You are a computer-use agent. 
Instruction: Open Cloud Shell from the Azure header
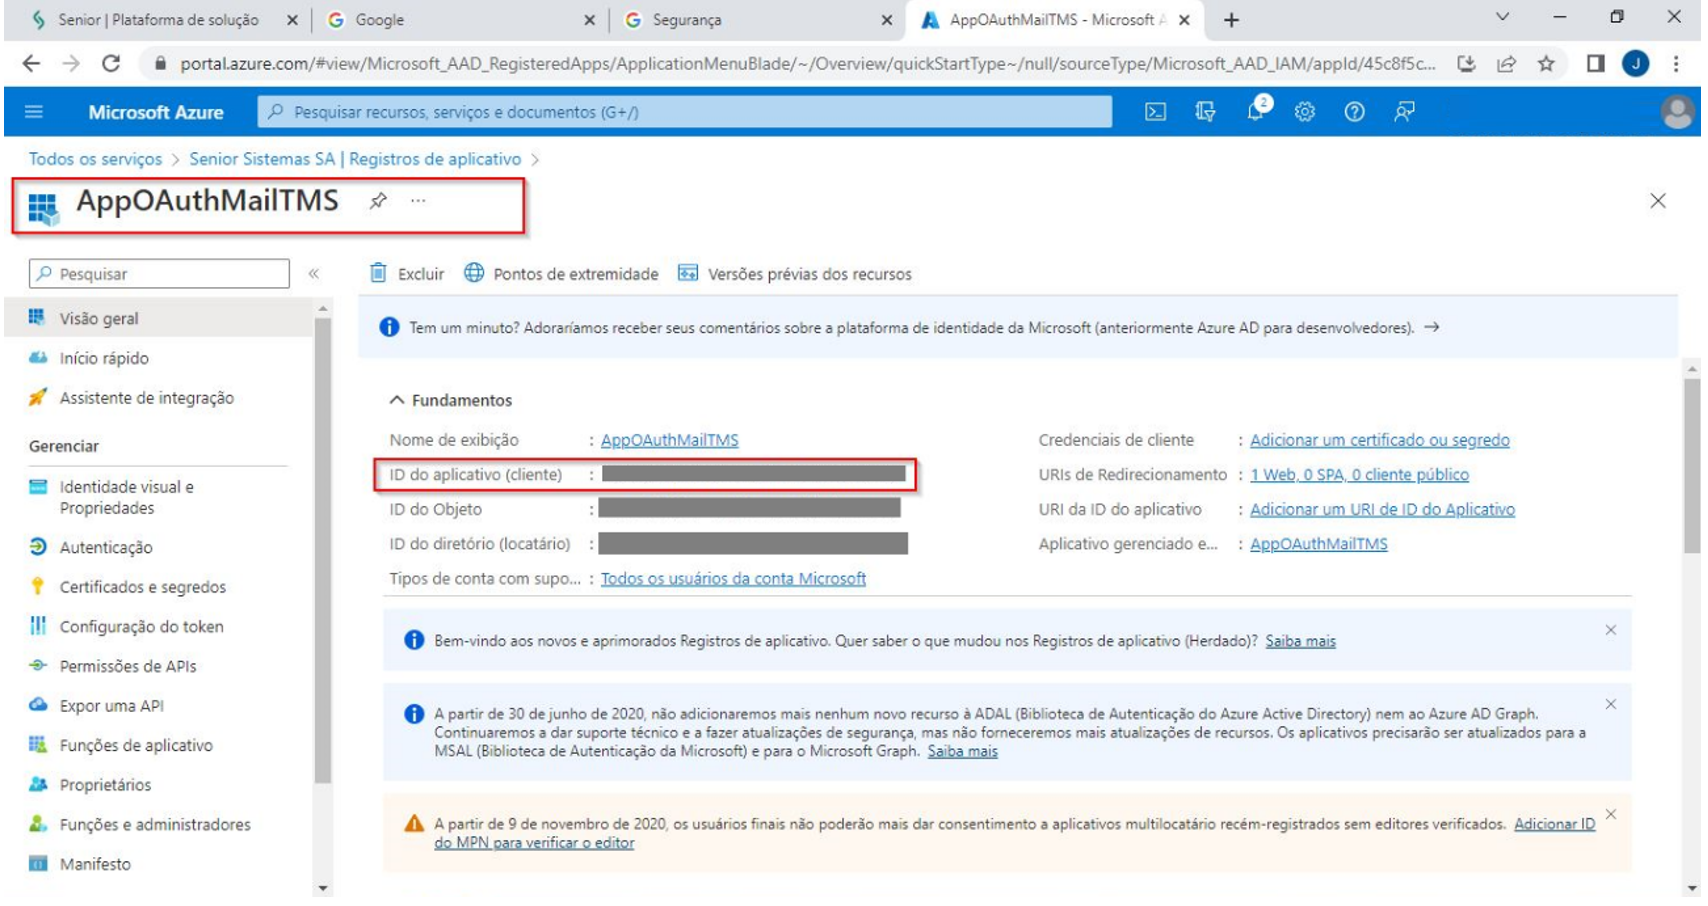tap(1155, 112)
